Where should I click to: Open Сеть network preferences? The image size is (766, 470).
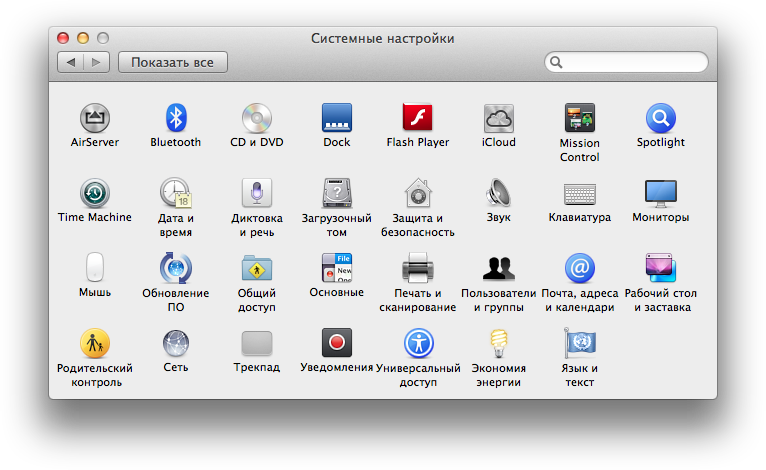[175, 343]
